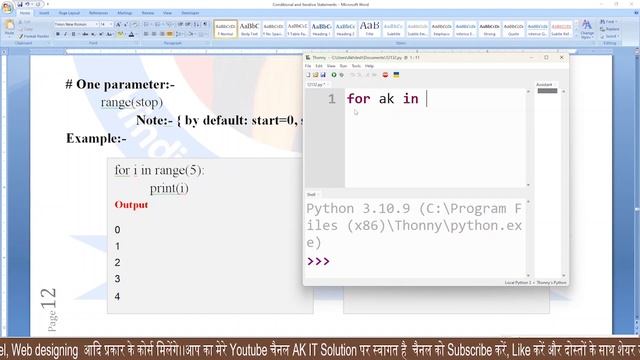Click the Align Left icon in Word
This screenshot has width=640, height=360.
146,34
